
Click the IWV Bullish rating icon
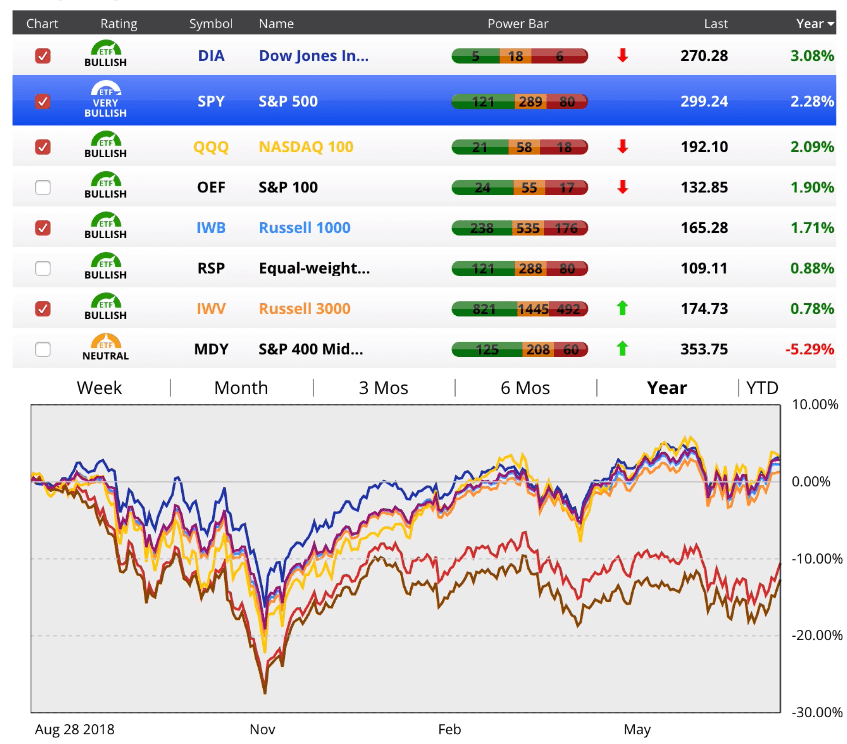click(105, 307)
